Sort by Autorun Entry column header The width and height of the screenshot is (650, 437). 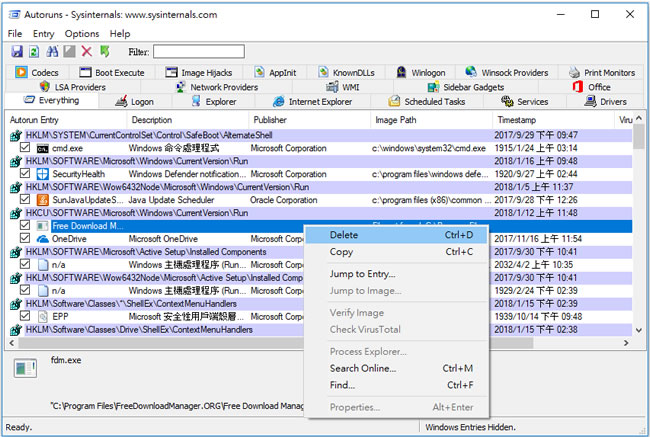66,120
